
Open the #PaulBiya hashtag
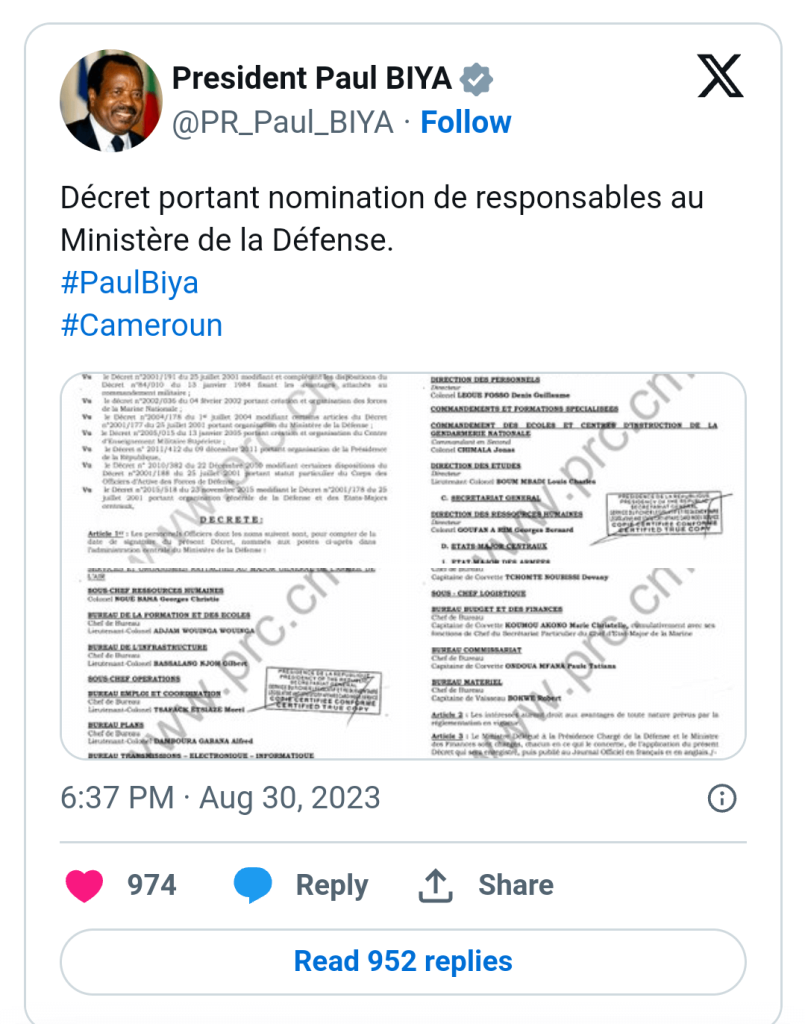(130, 283)
